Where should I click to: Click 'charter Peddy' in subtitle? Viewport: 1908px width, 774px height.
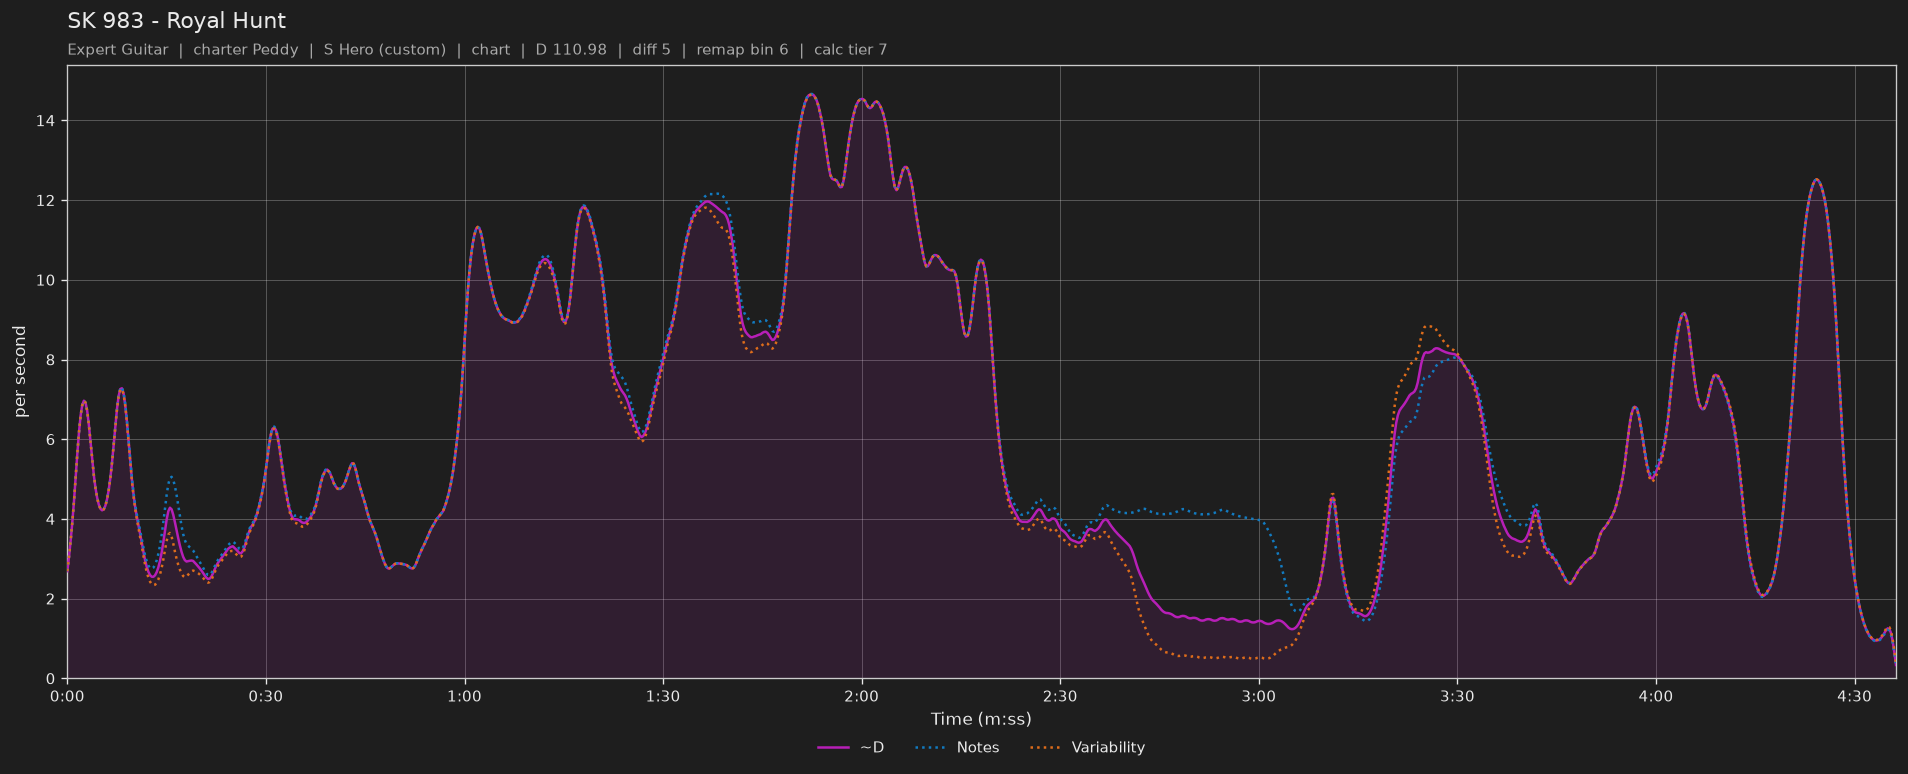[245, 50]
